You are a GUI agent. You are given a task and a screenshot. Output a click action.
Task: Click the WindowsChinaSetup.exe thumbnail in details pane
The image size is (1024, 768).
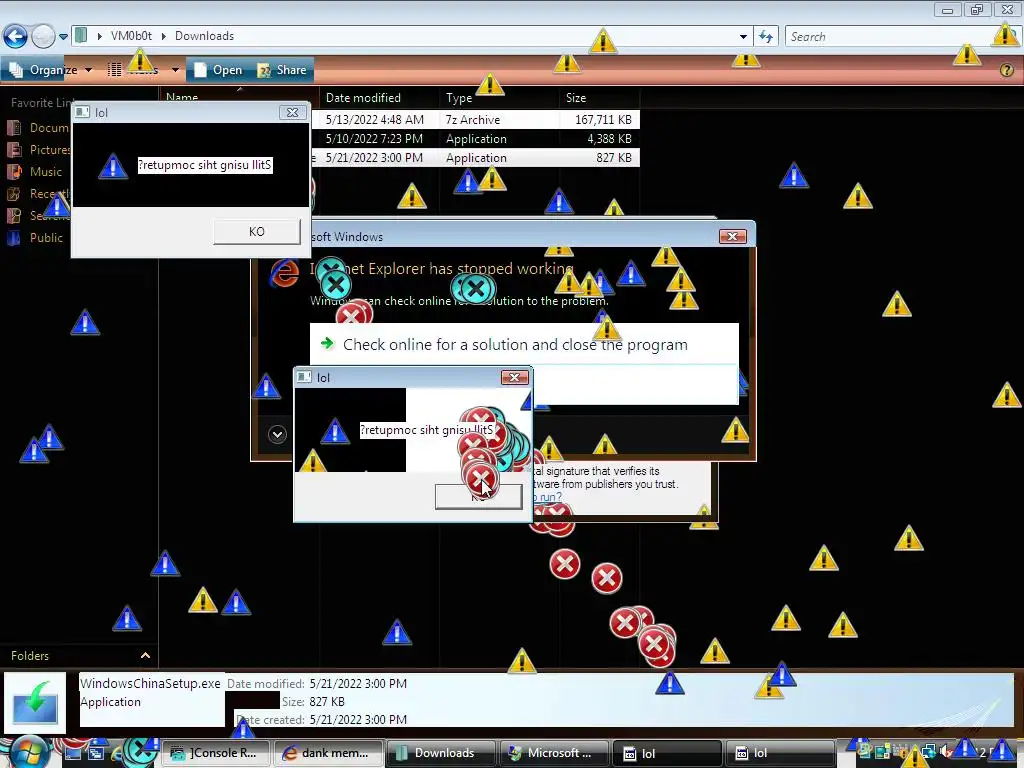[x=35, y=703]
